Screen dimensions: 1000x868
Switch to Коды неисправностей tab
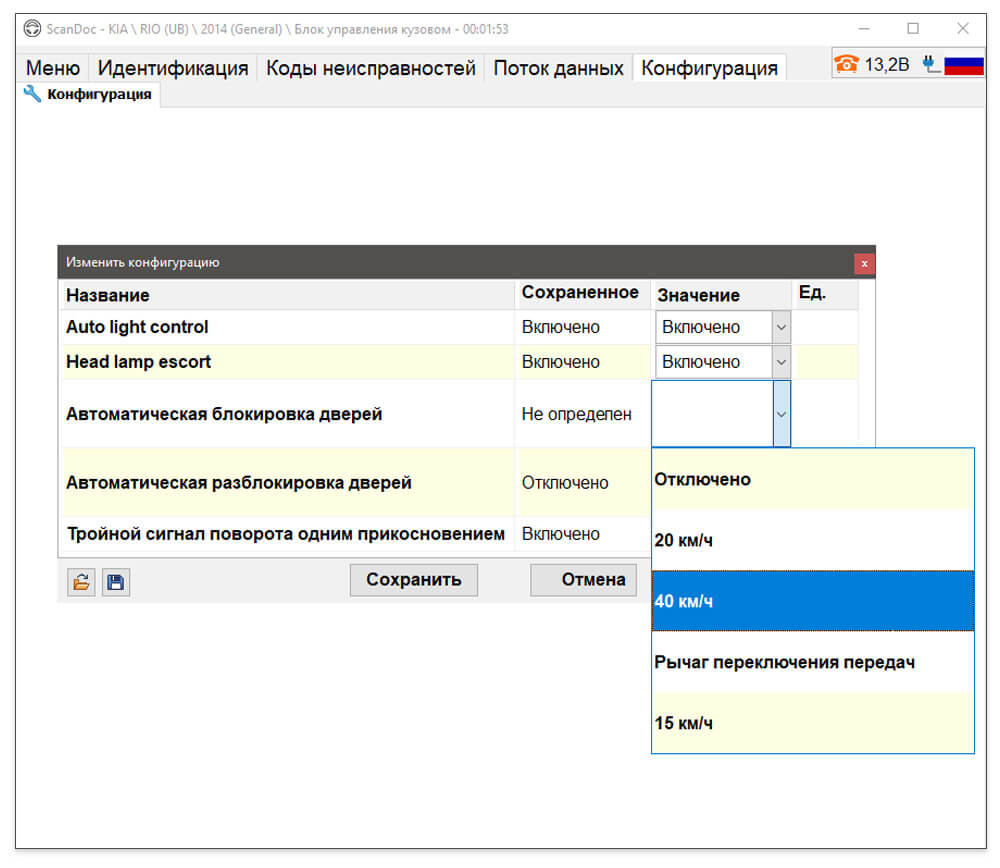[x=371, y=68]
